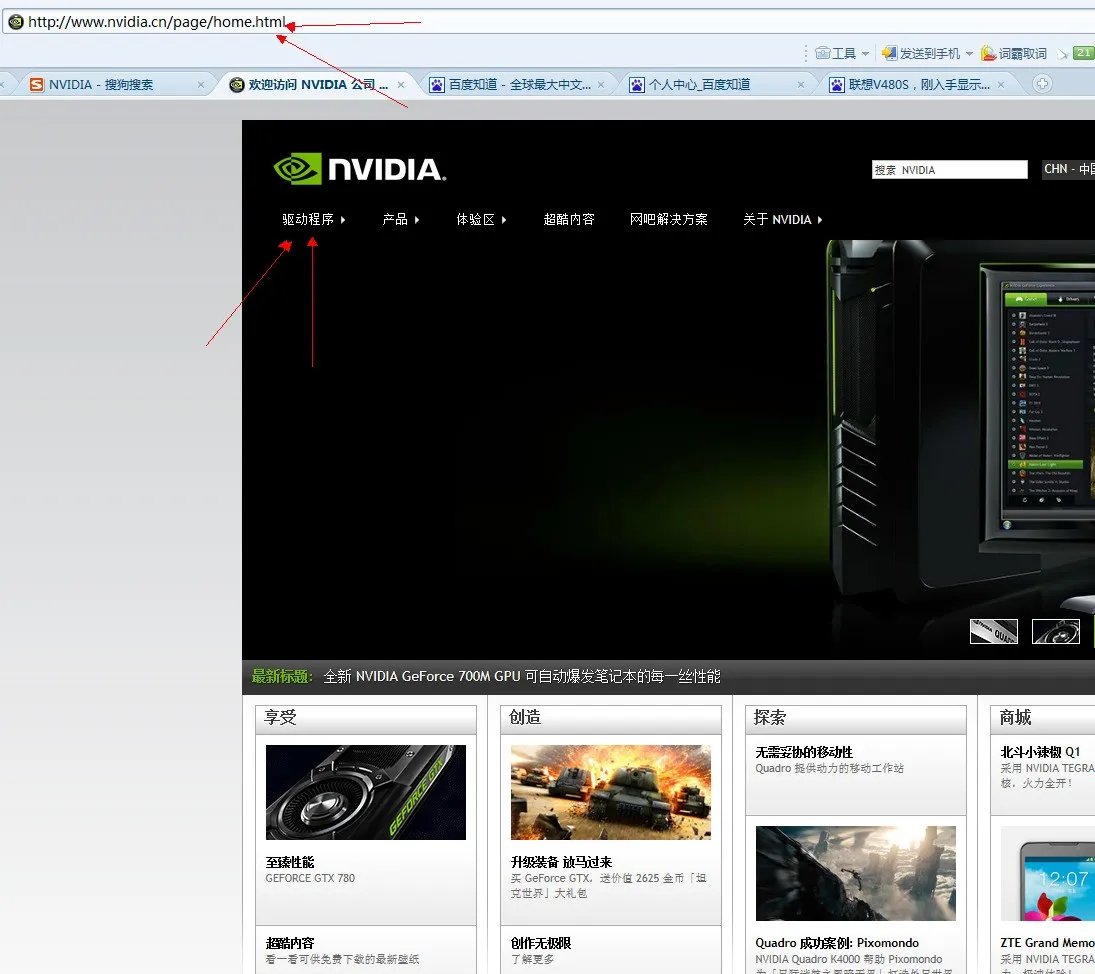Image resolution: width=1095 pixels, height=974 pixels.
Task: Click the 发送到手机 button
Action: tap(921, 53)
